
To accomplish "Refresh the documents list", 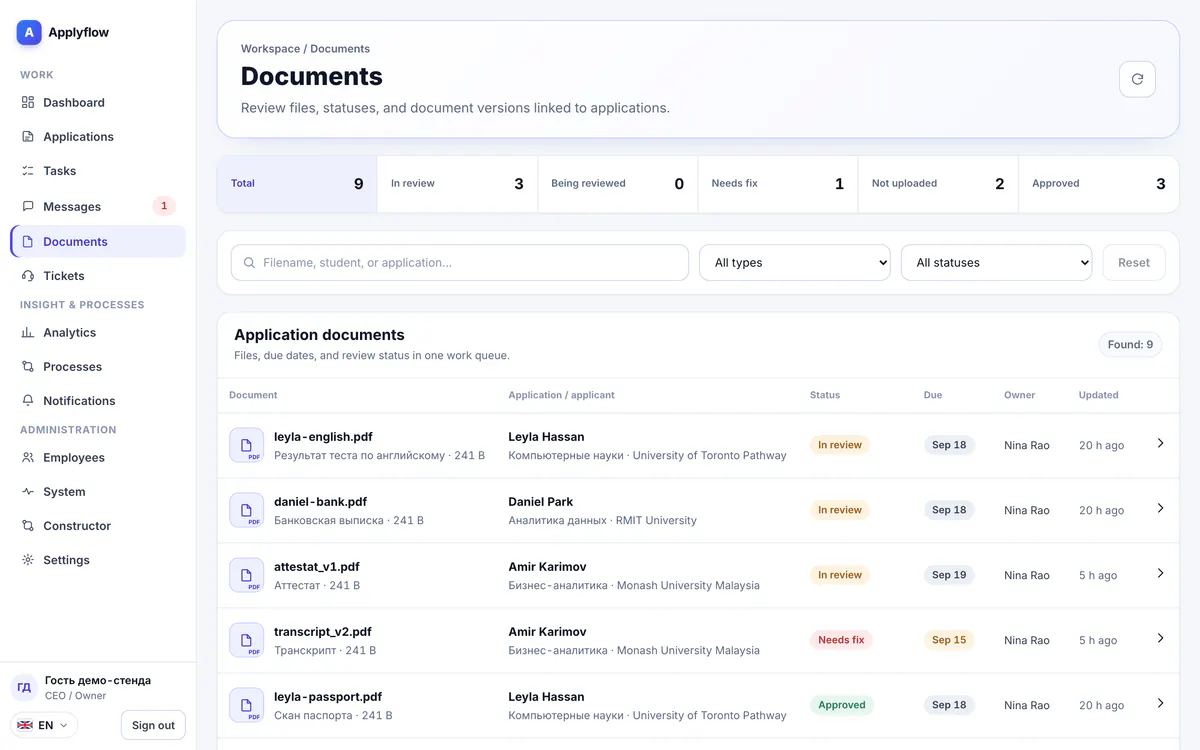I will coord(1137,79).
